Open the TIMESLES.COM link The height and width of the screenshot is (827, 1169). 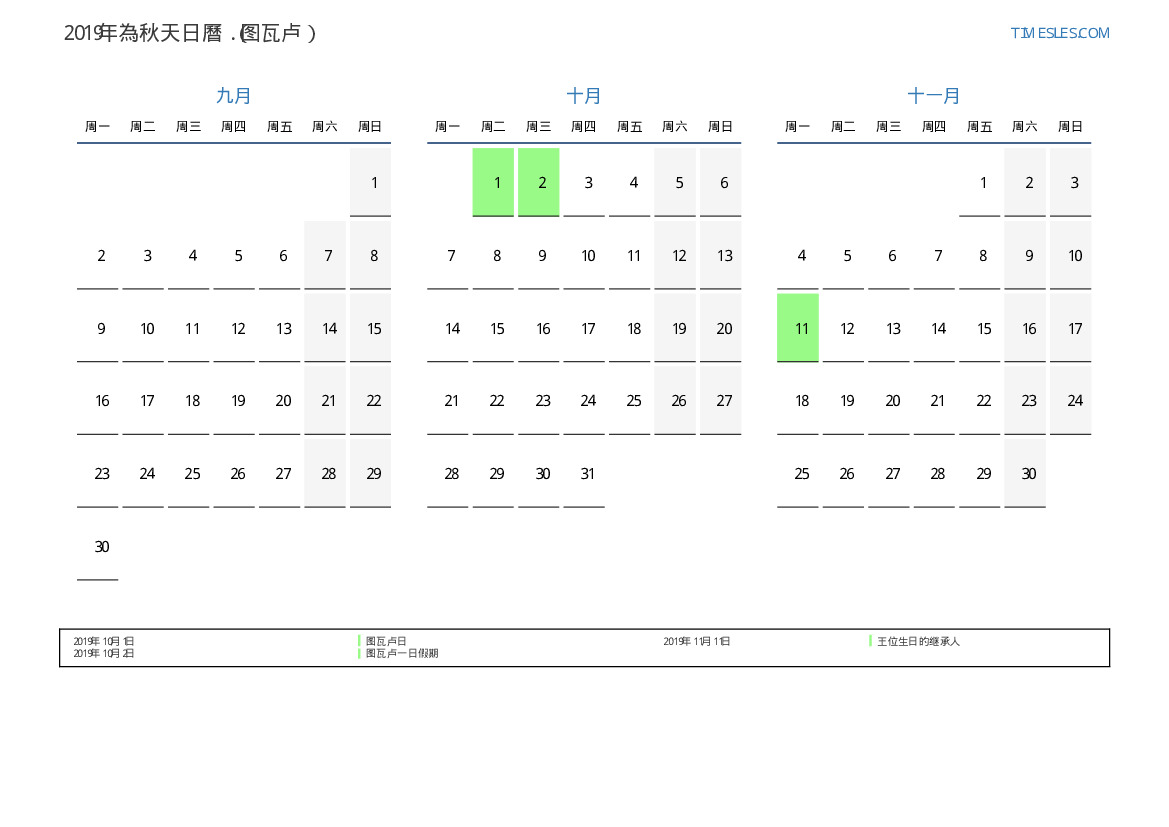pyautogui.click(x=1059, y=33)
